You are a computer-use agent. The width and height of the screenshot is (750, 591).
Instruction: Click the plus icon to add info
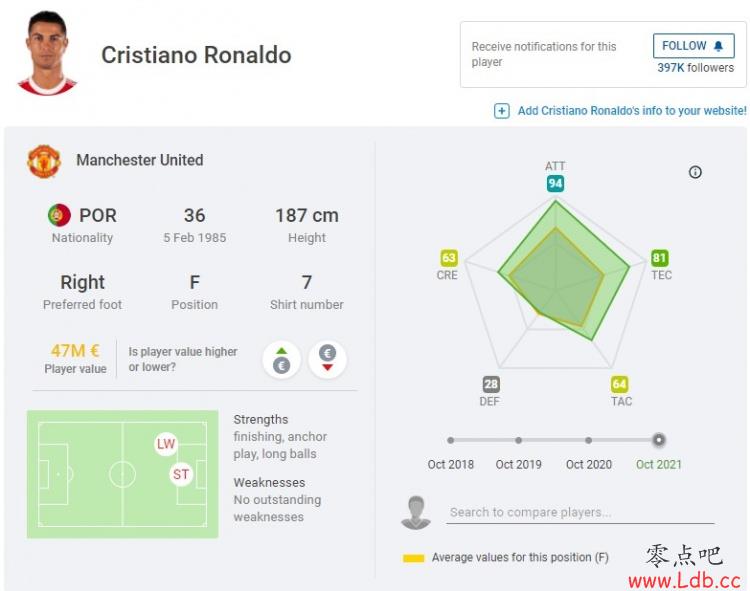click(x=501, y=111)
